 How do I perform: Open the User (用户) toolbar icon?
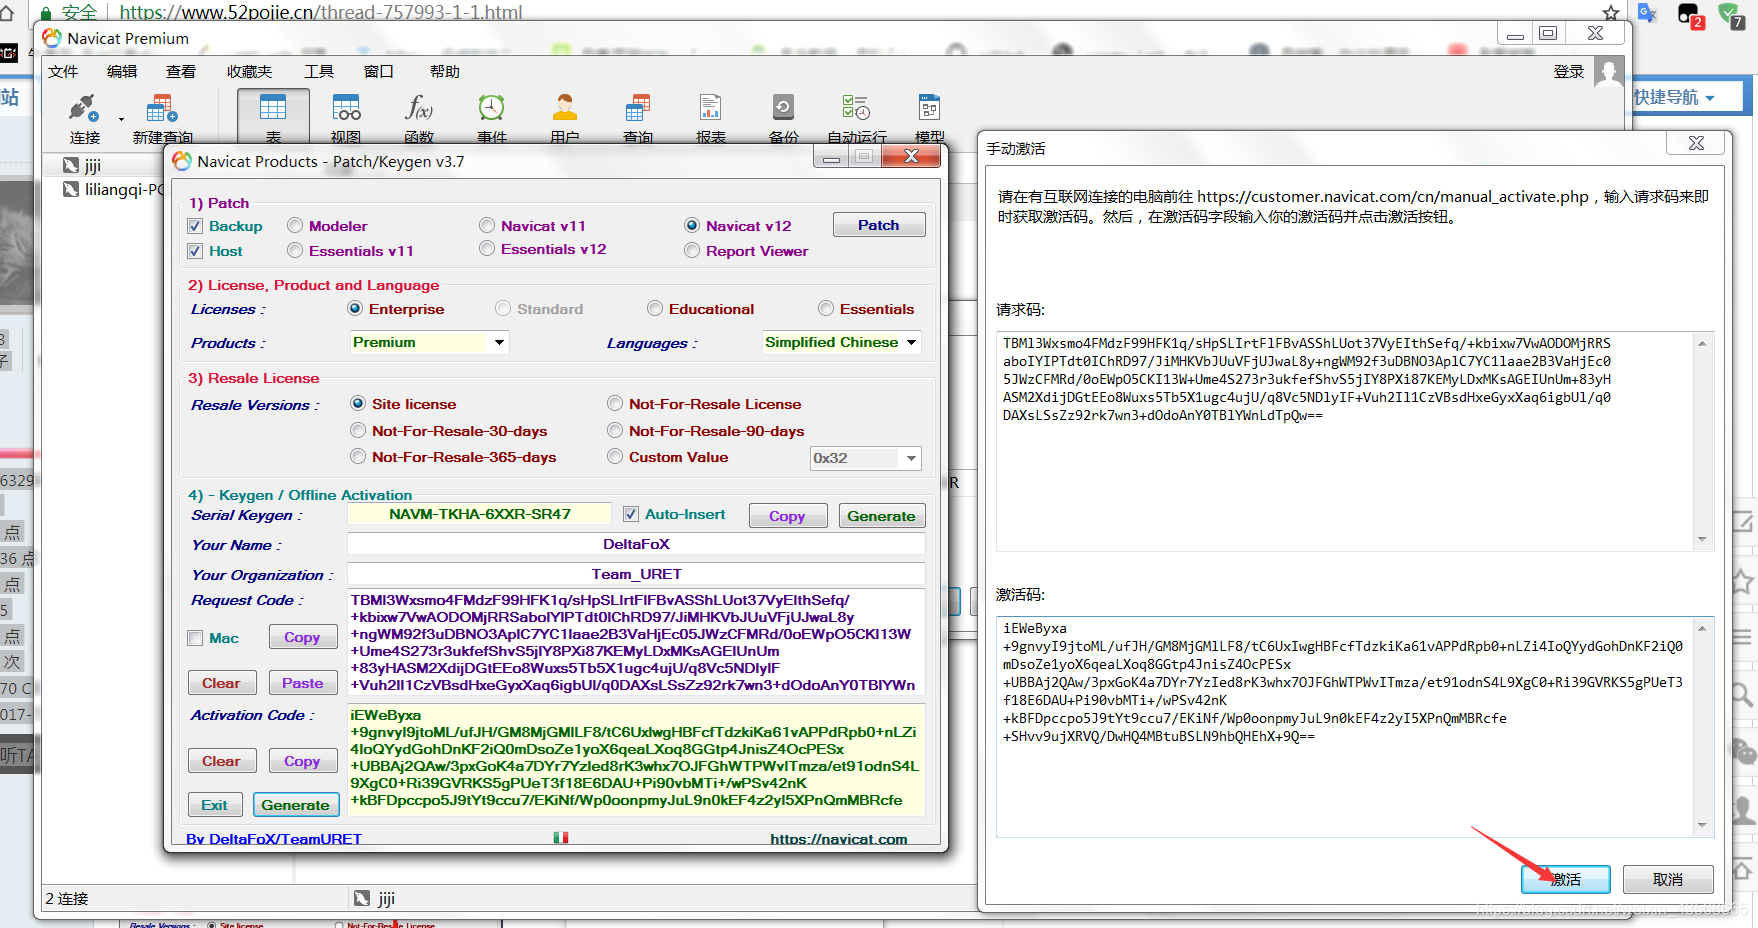pos(565,117)
